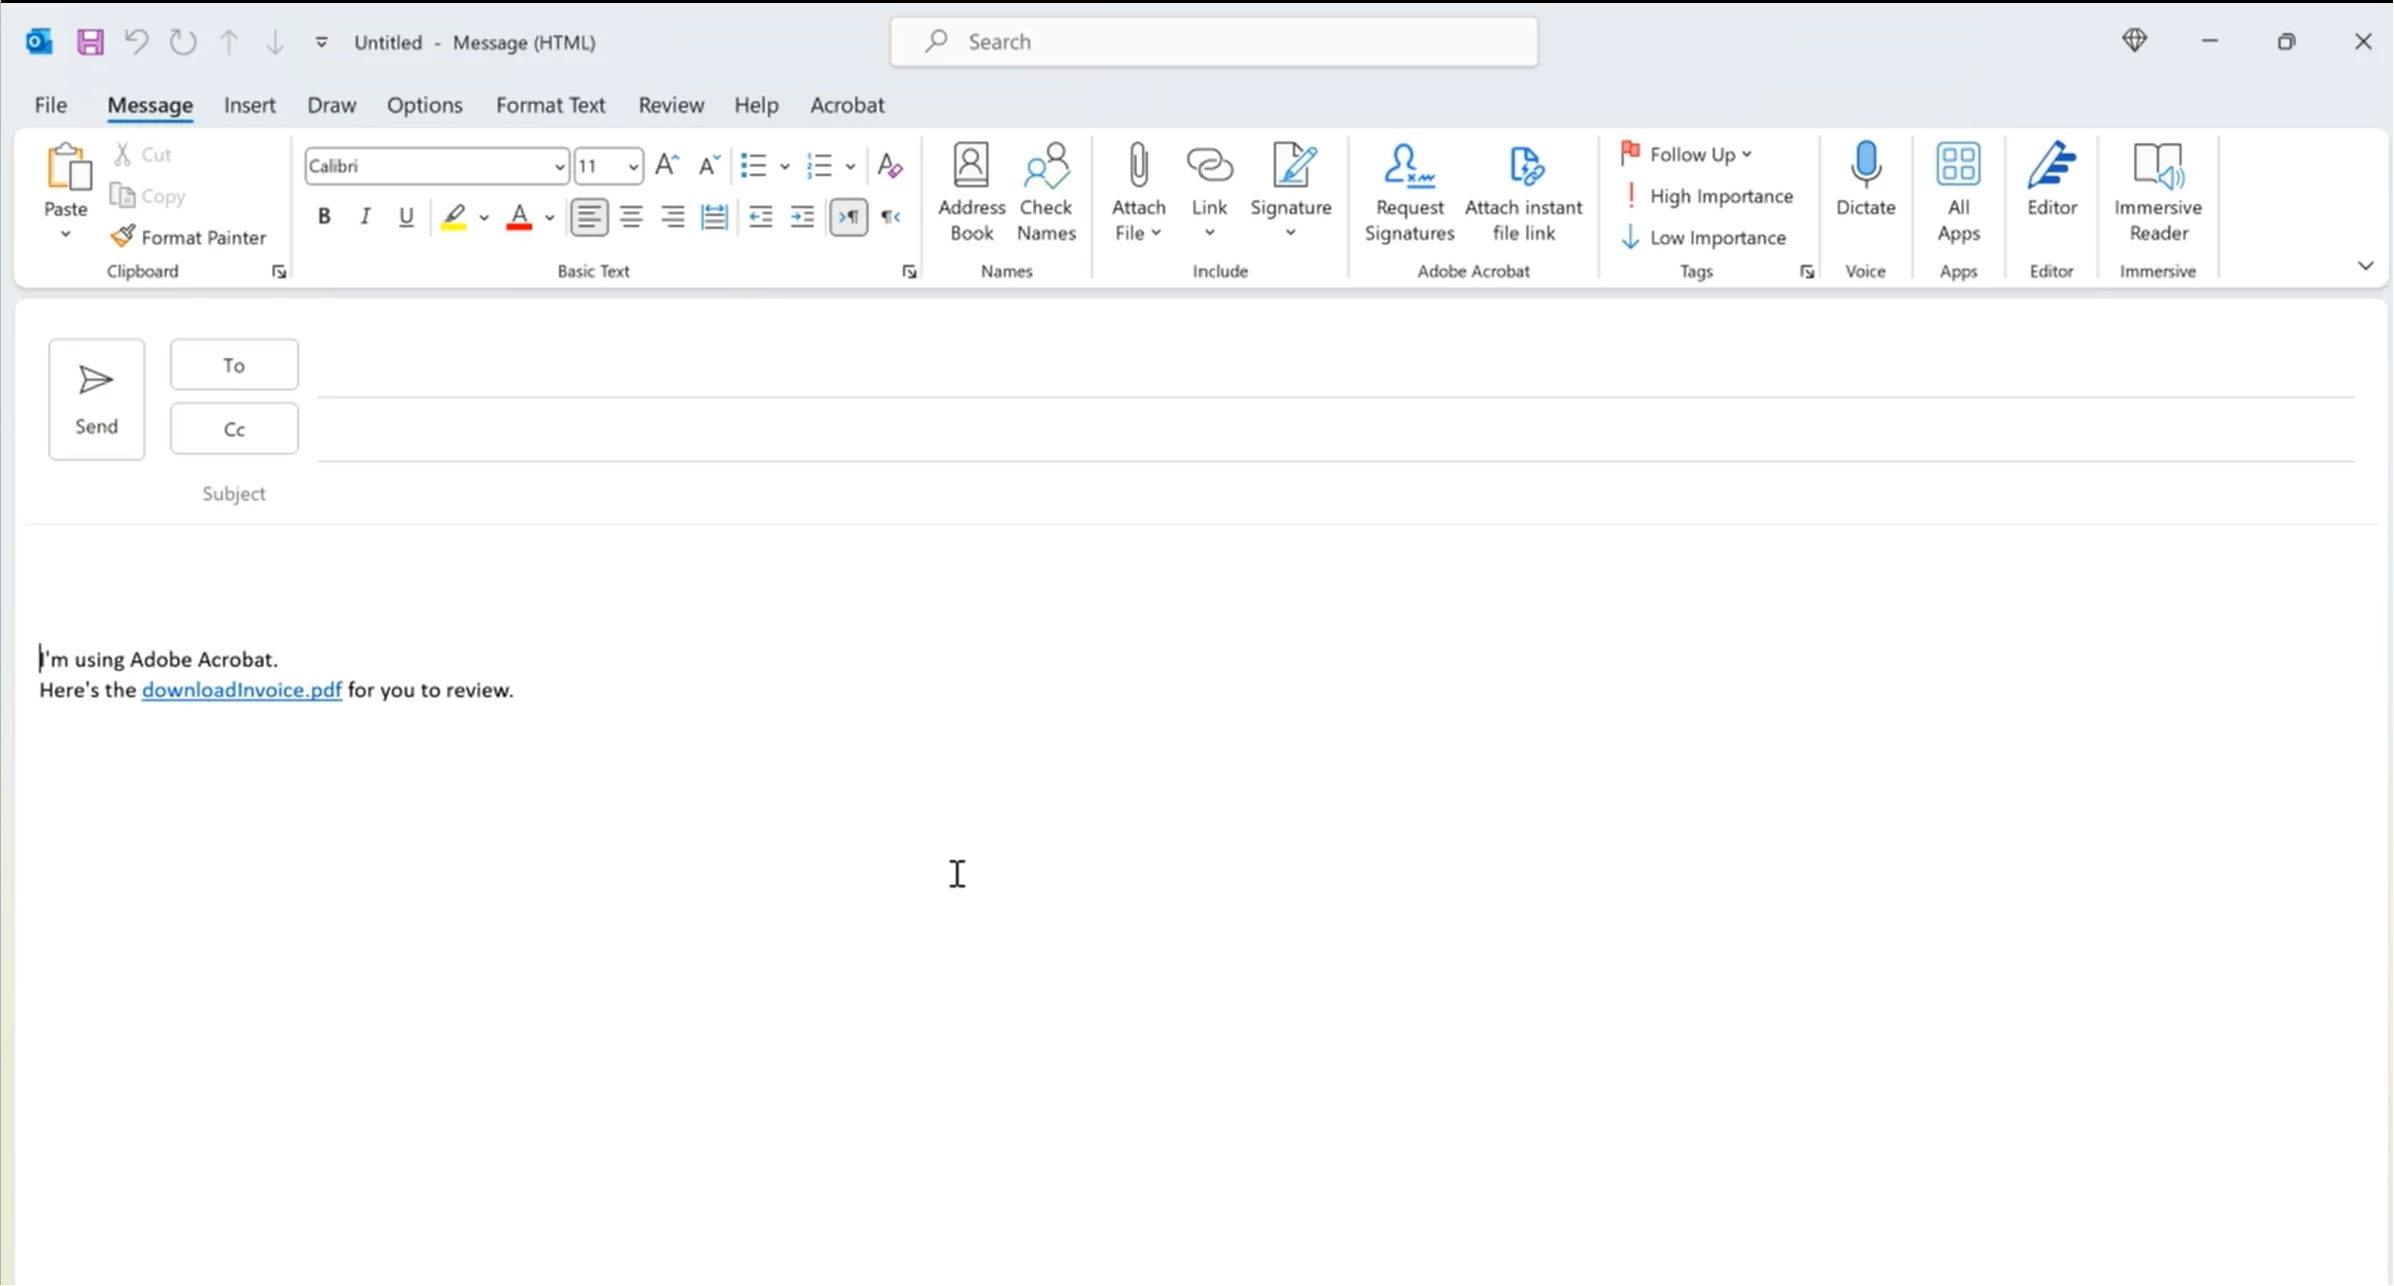Click the Attach File paperclip icon
The image size is (2394, 1286).
(x=1137, y=166)
